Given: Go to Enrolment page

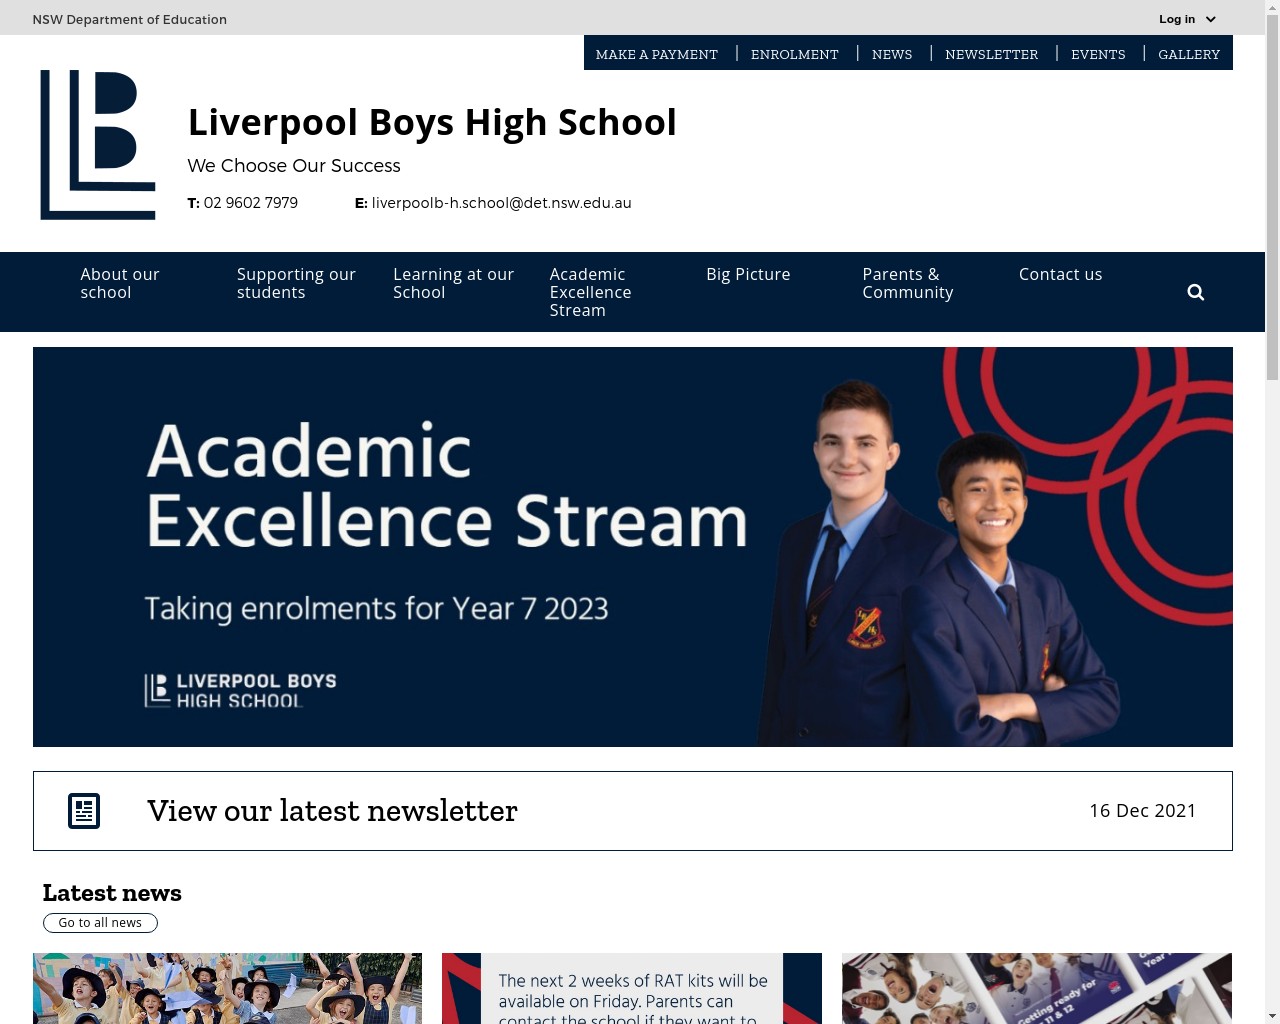Looking at the screenshot, I should pyautogui.click(x=794, y=54).
